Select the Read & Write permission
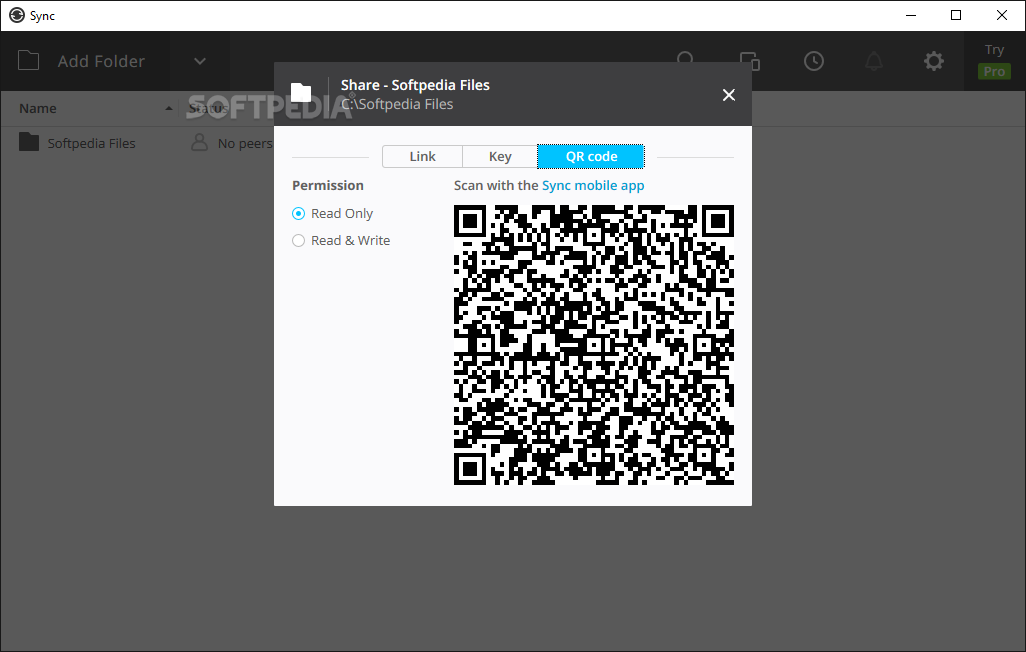 pos(341,240)
